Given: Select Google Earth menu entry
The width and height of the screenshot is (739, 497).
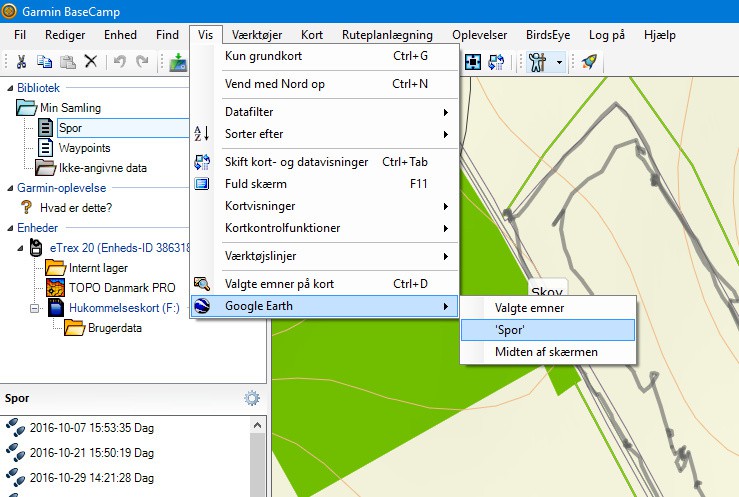Looking at the screenshot, I should click(x=325, y=306).
